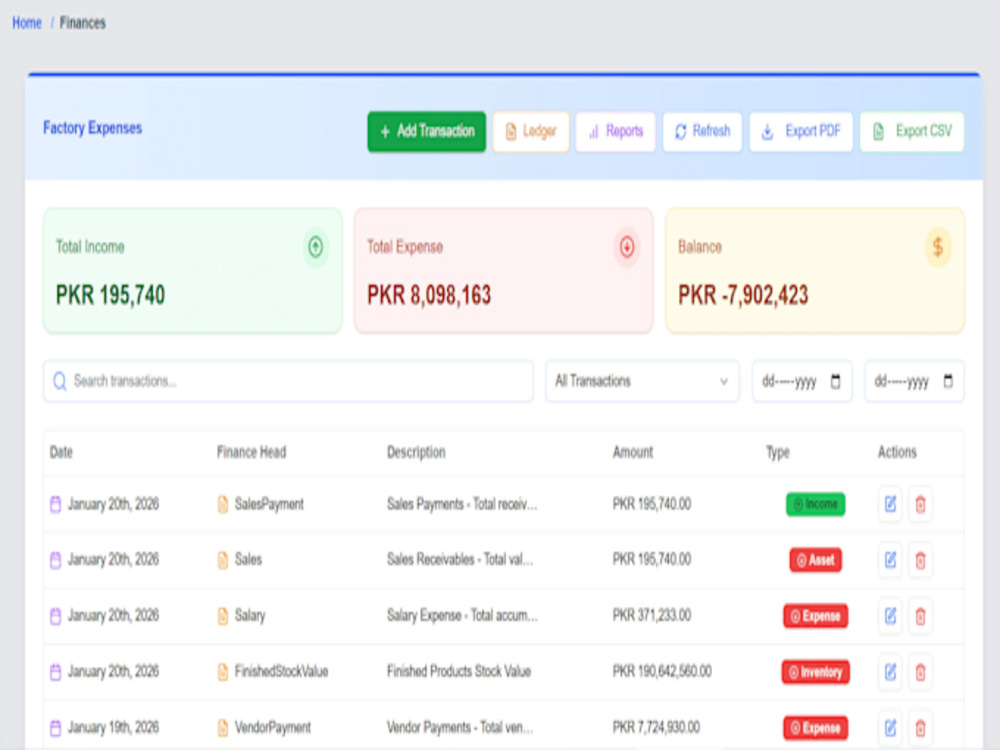This screenshot has width=1000, height=750.
Task: Delete the FinishedStockValue transaction
Action: tap(920, 672)
